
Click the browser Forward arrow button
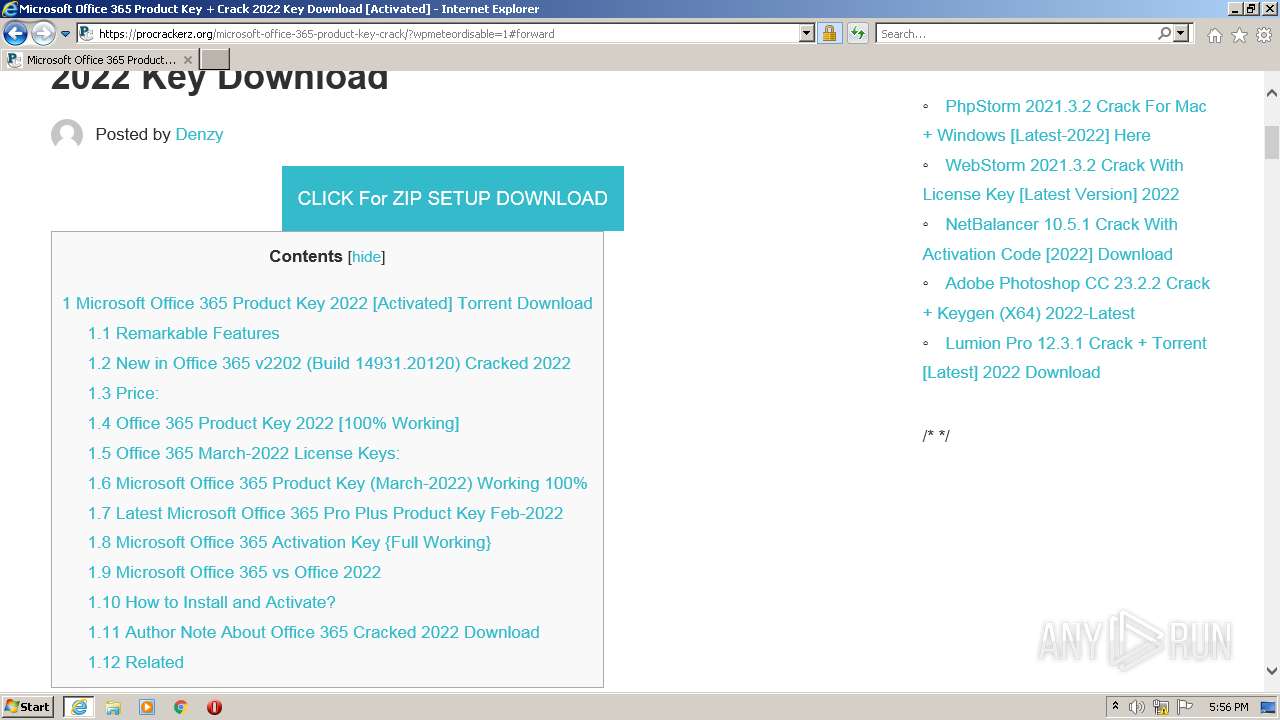[43, 33]
